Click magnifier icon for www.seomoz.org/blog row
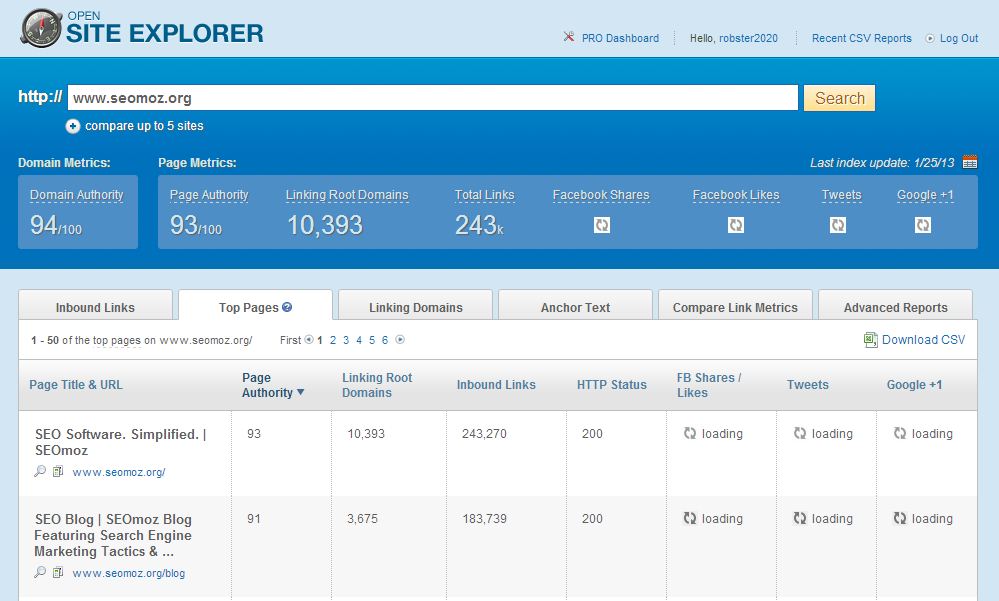This screenshot has width=999, height=601. (x=40, y=573)
